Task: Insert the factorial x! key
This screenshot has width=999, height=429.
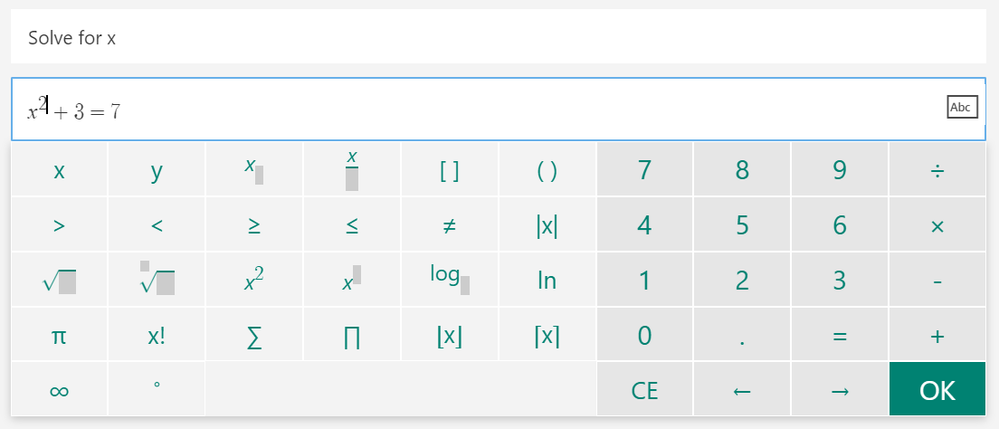Action: (x=157, y=335)
